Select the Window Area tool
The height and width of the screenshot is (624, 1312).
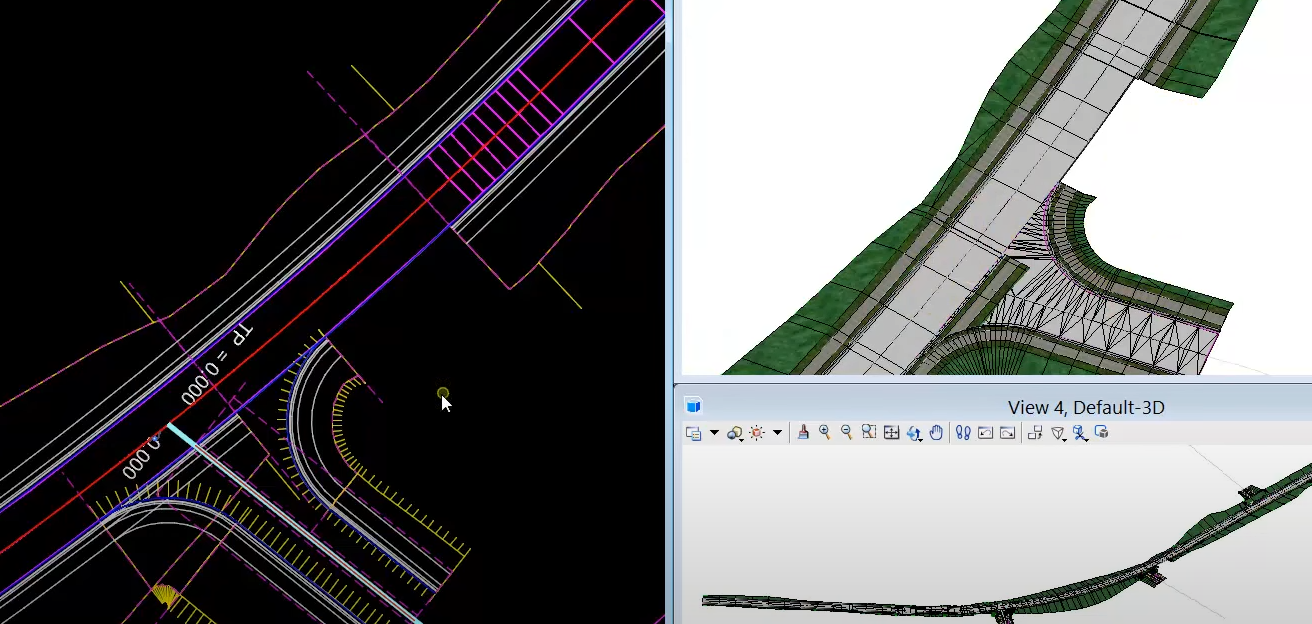868,432
